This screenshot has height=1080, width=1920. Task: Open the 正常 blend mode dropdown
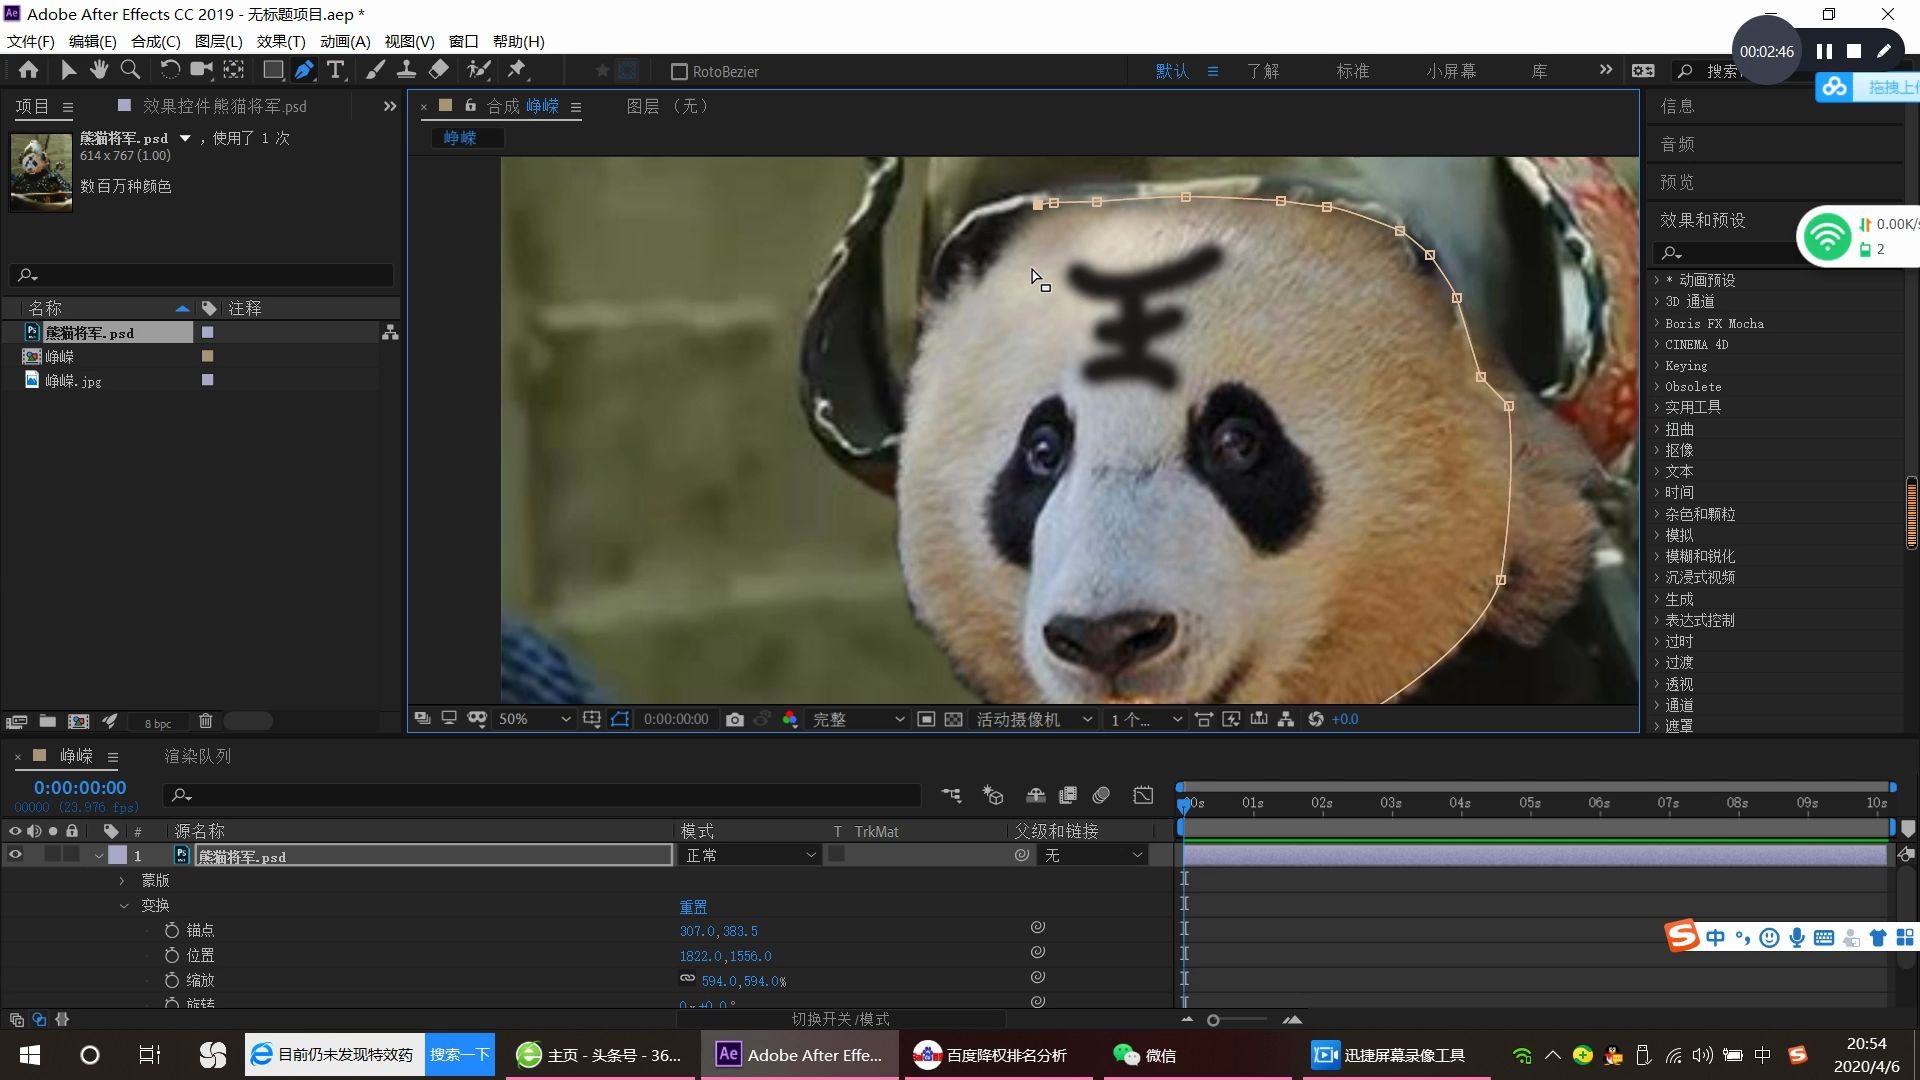pos(750,855)
